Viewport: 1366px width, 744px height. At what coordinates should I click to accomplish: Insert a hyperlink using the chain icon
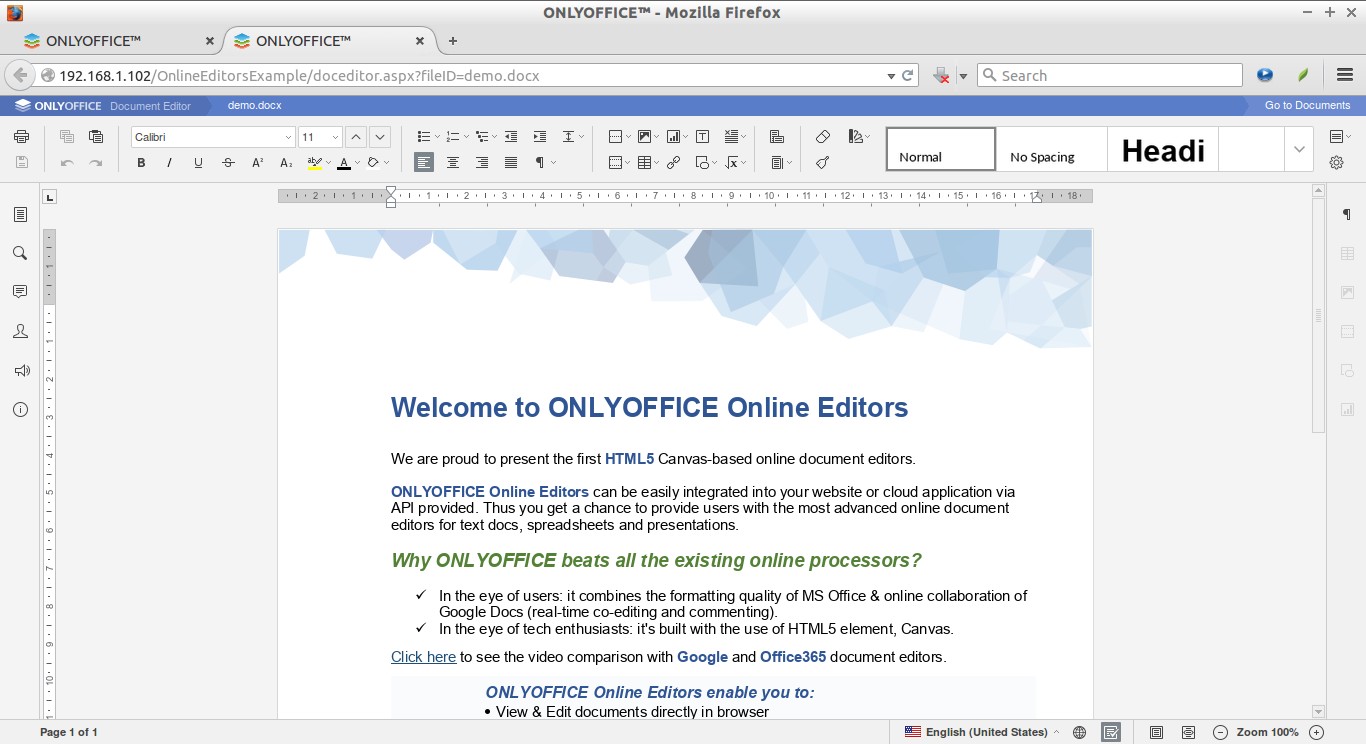pos(674,163)
